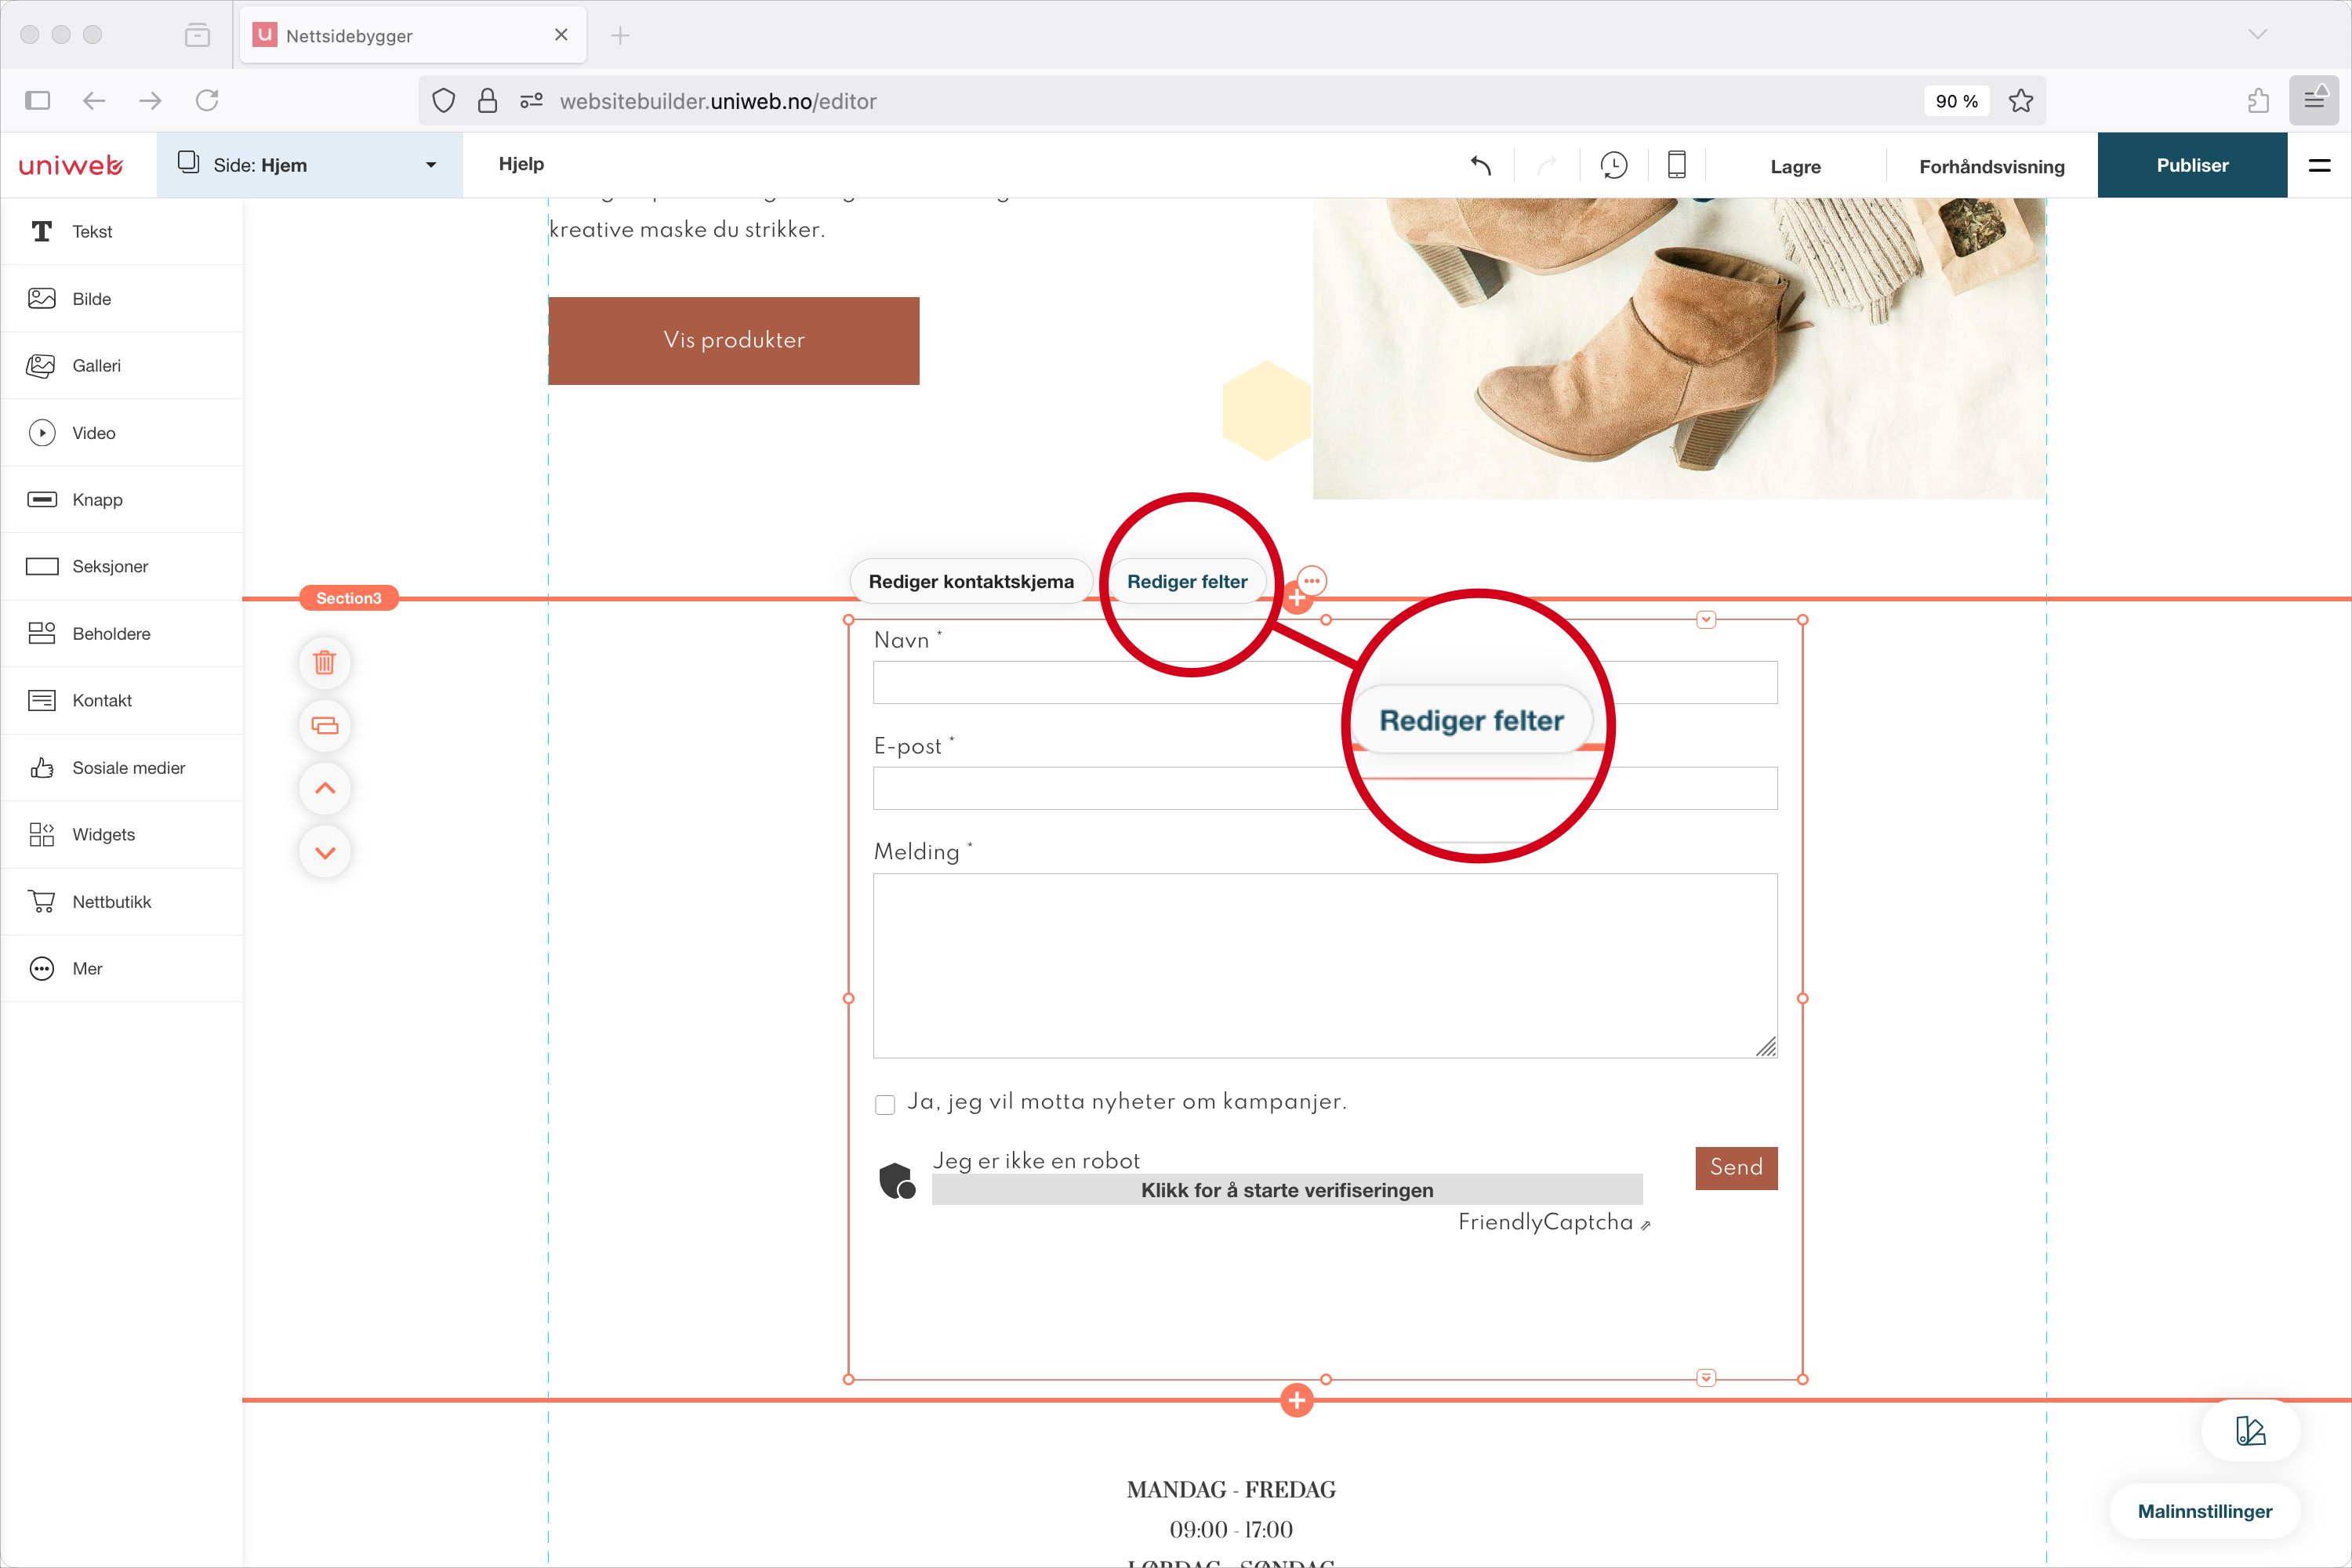2352x1568 pixels.
Task: Select the Tekst element tool
Action: (121, 231)
